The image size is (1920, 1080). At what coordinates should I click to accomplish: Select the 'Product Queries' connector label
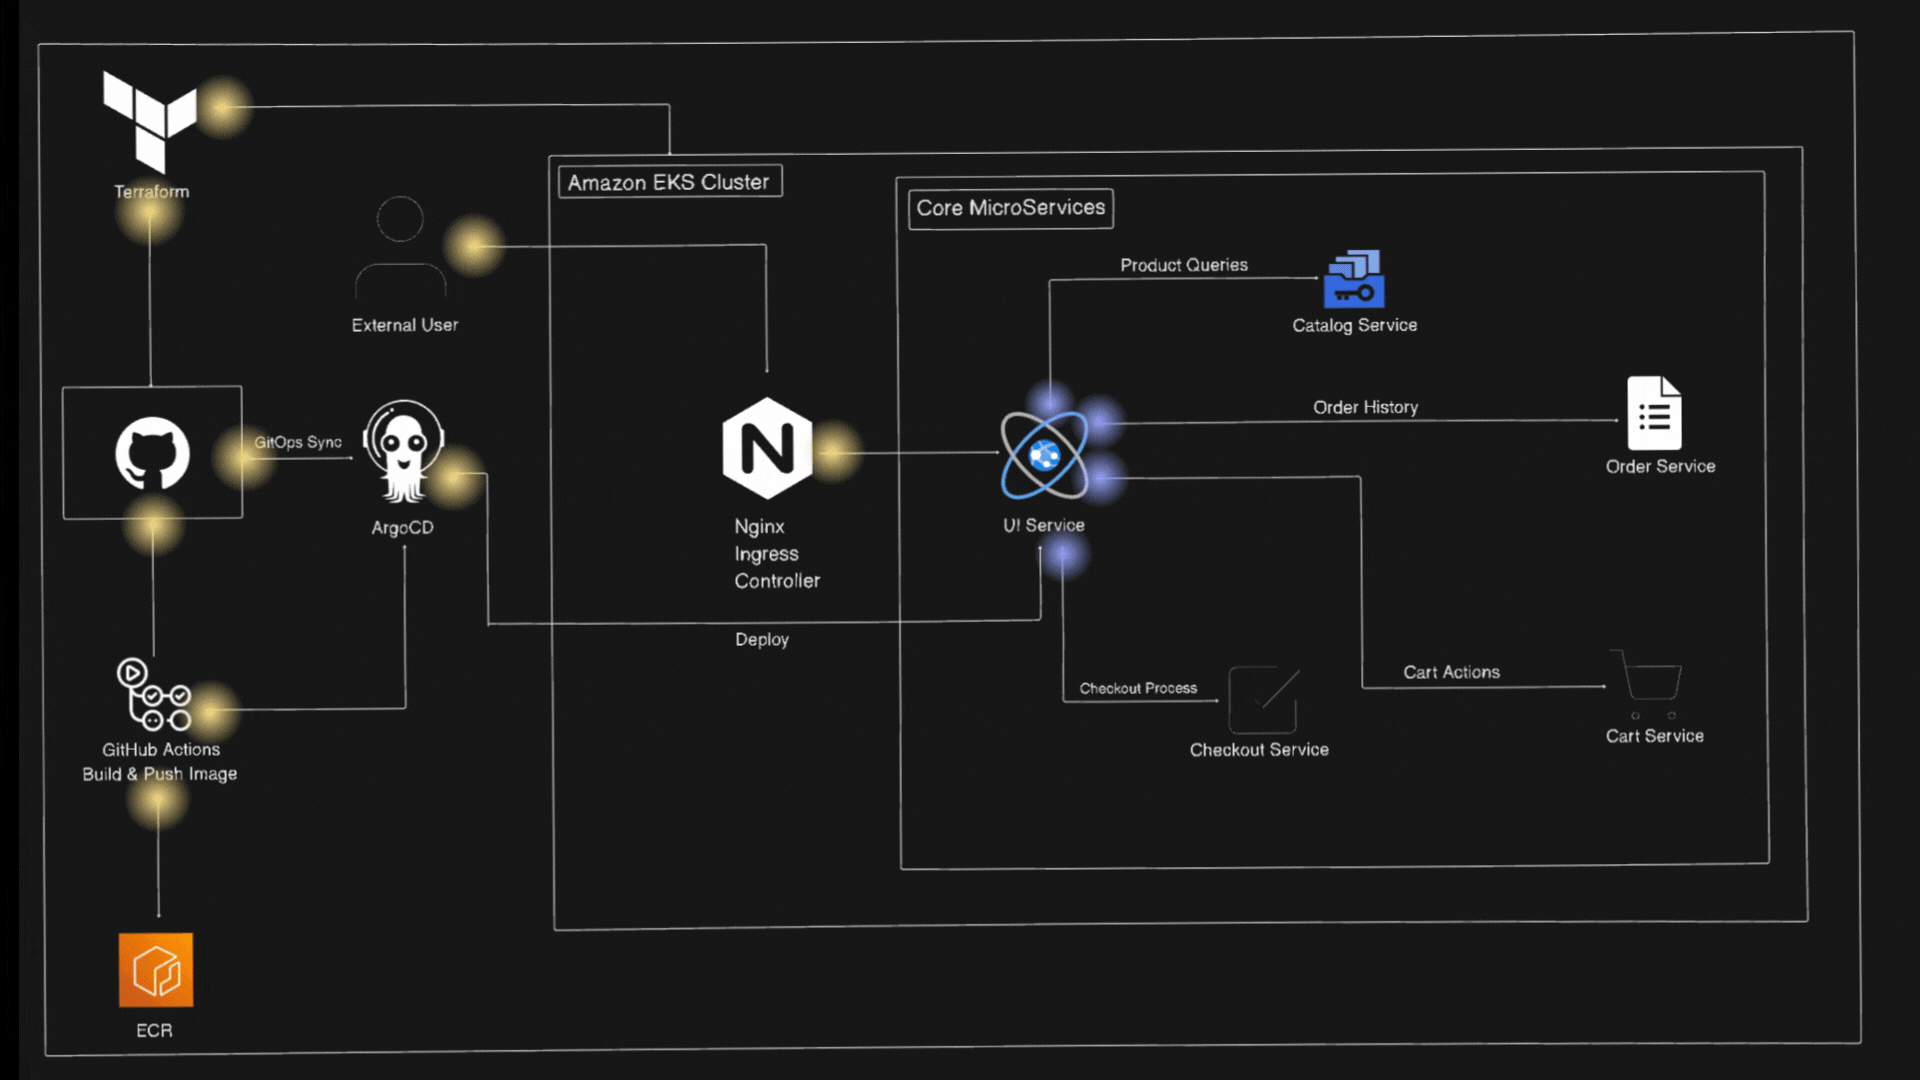(x=1184, y=265)
